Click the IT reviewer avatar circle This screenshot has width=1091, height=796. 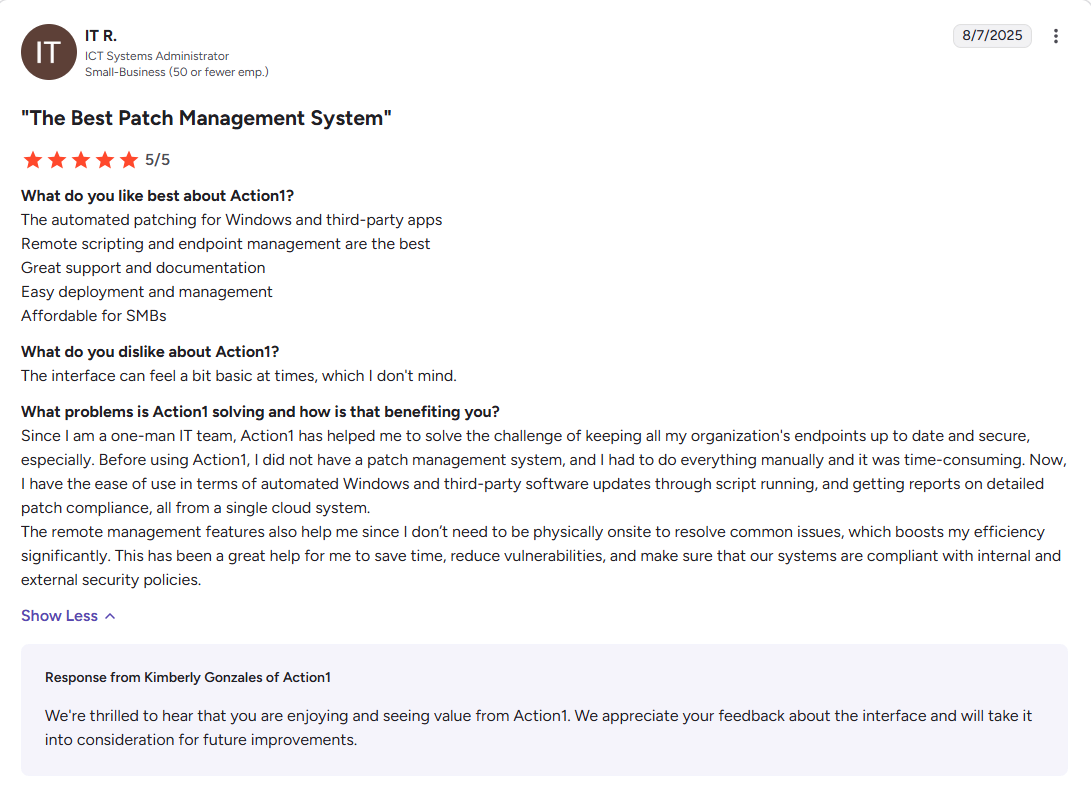48,52
